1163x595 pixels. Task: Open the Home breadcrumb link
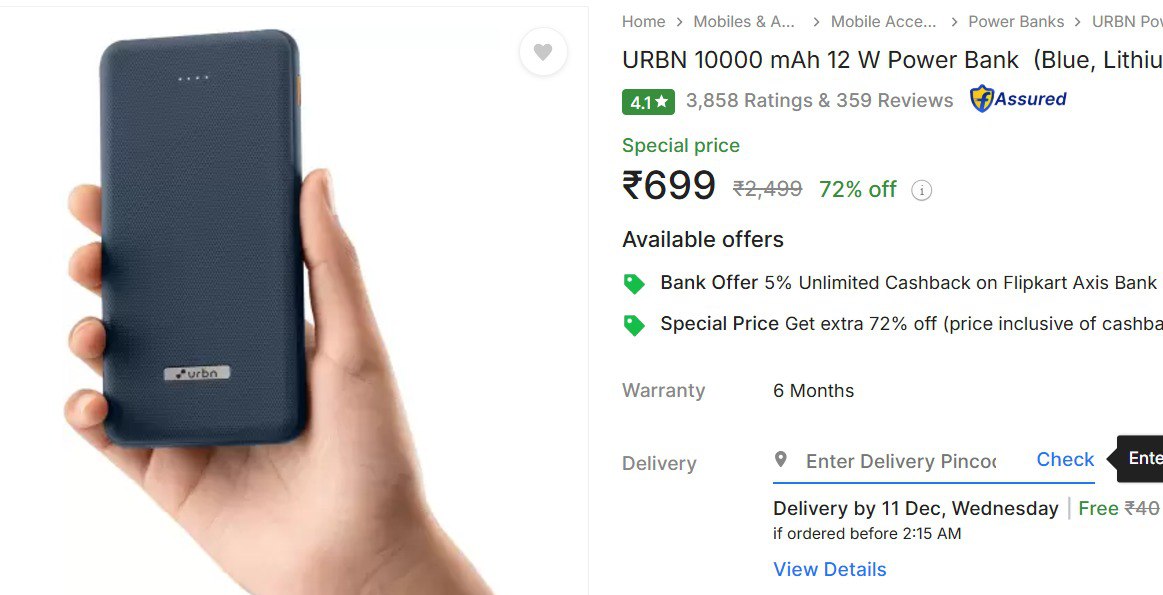click(643, 21)
